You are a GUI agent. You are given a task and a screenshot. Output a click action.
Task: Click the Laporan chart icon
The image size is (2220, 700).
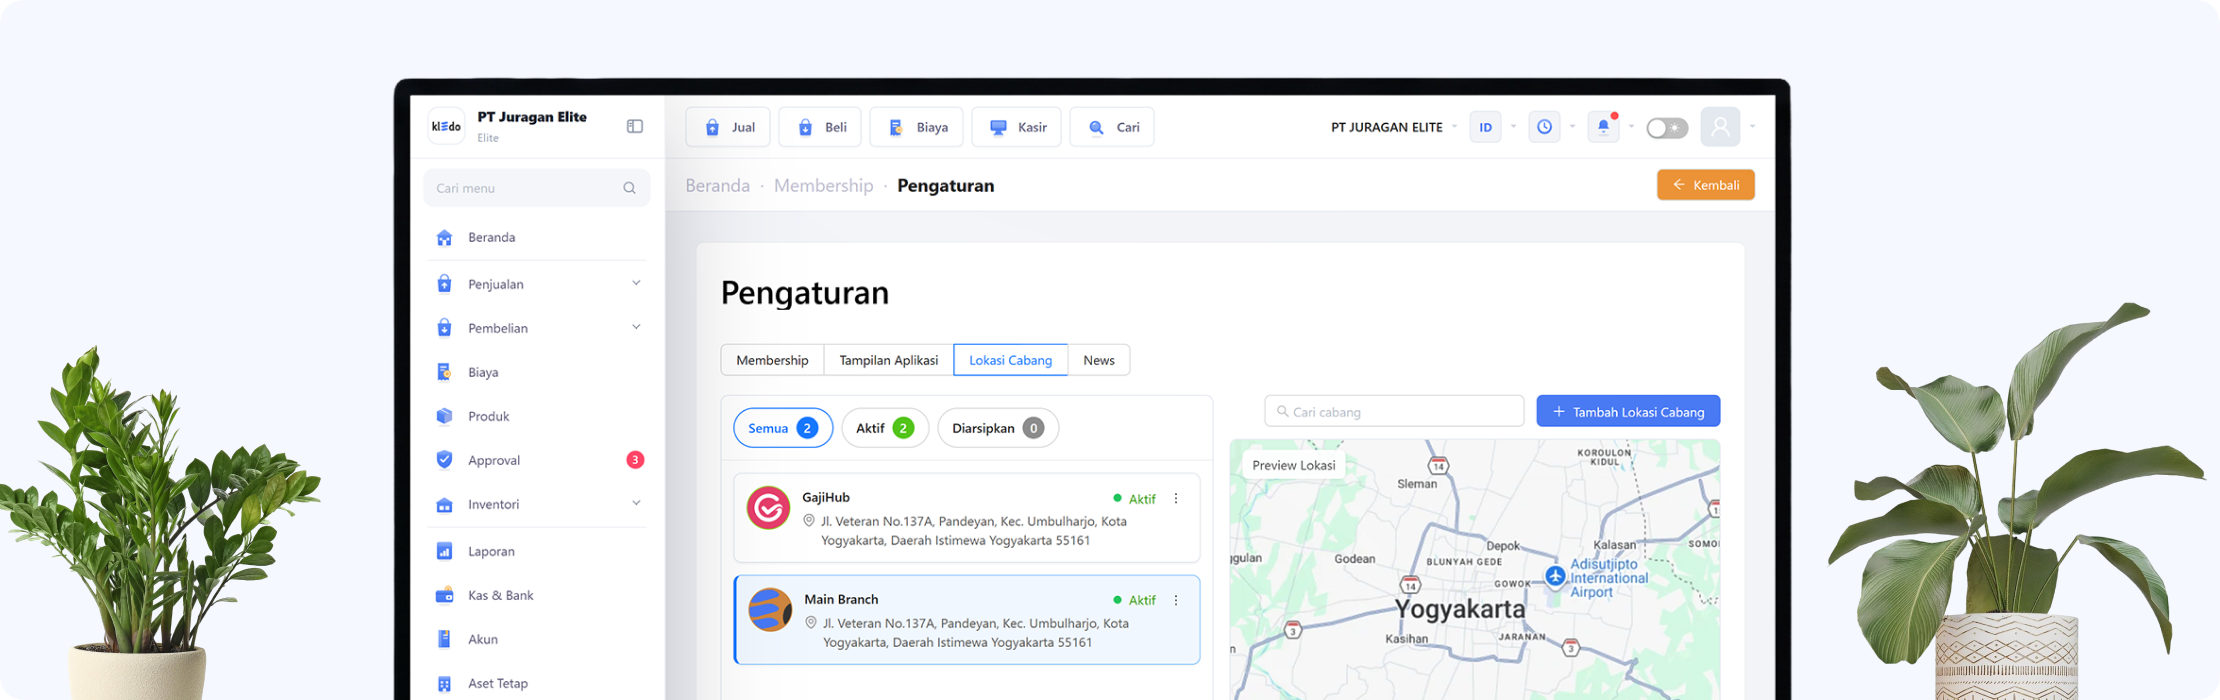pos(445,551)
